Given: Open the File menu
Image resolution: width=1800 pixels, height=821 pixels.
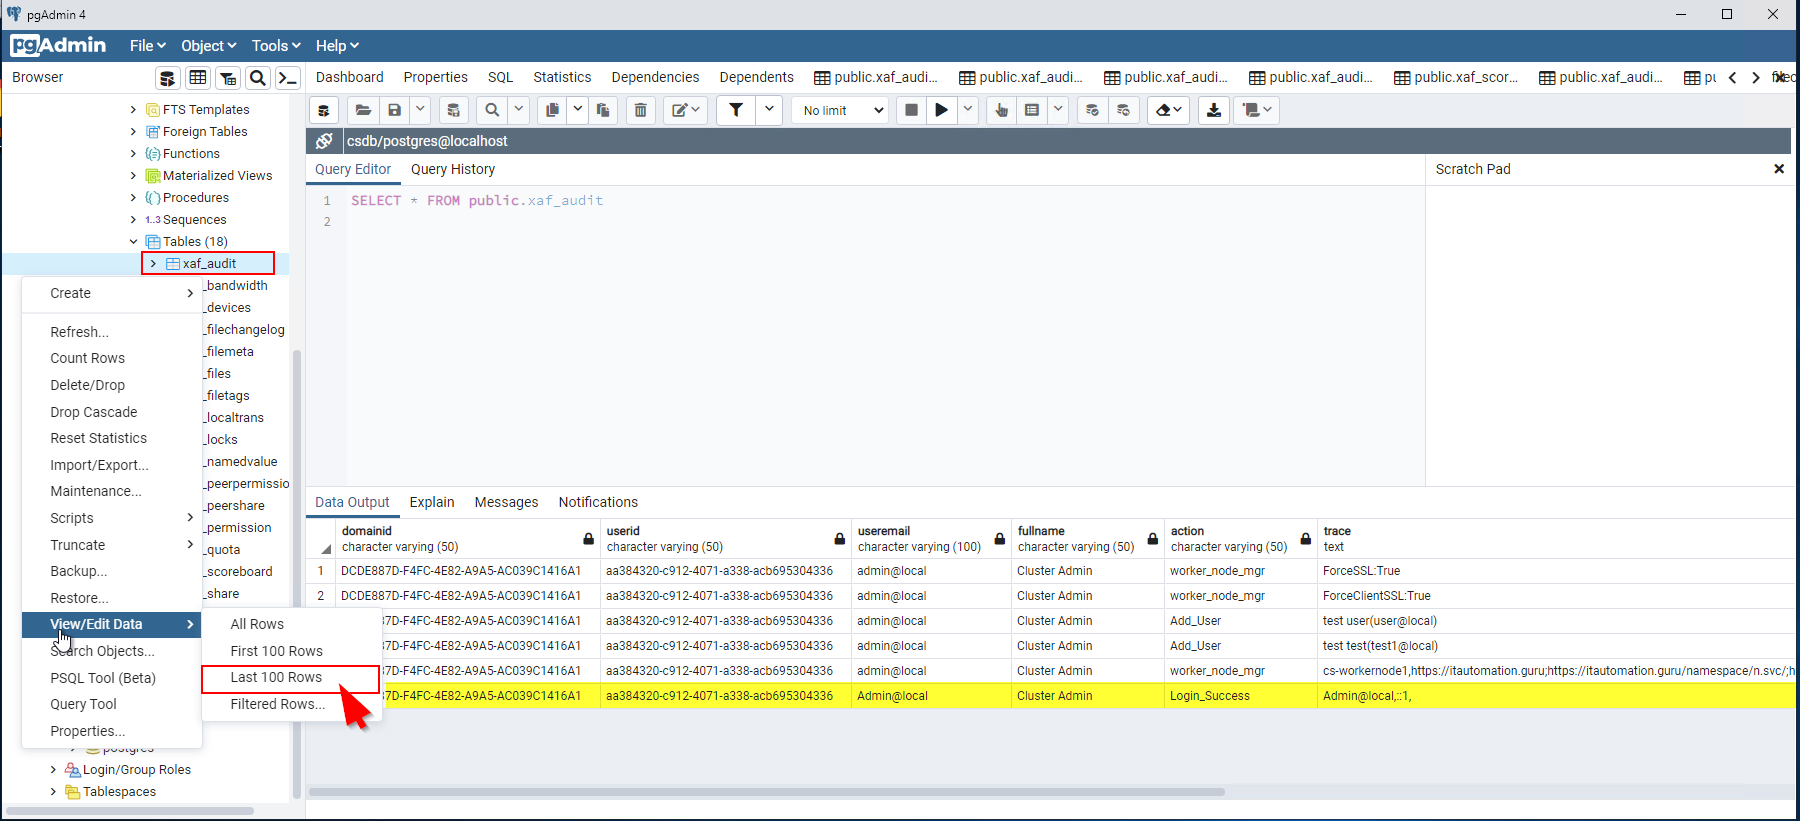Looking at the screenshot, I should [147, 46].
